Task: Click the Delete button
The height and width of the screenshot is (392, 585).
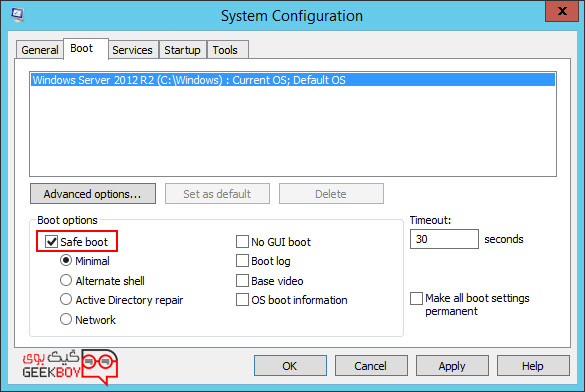Action: point(331,194)
